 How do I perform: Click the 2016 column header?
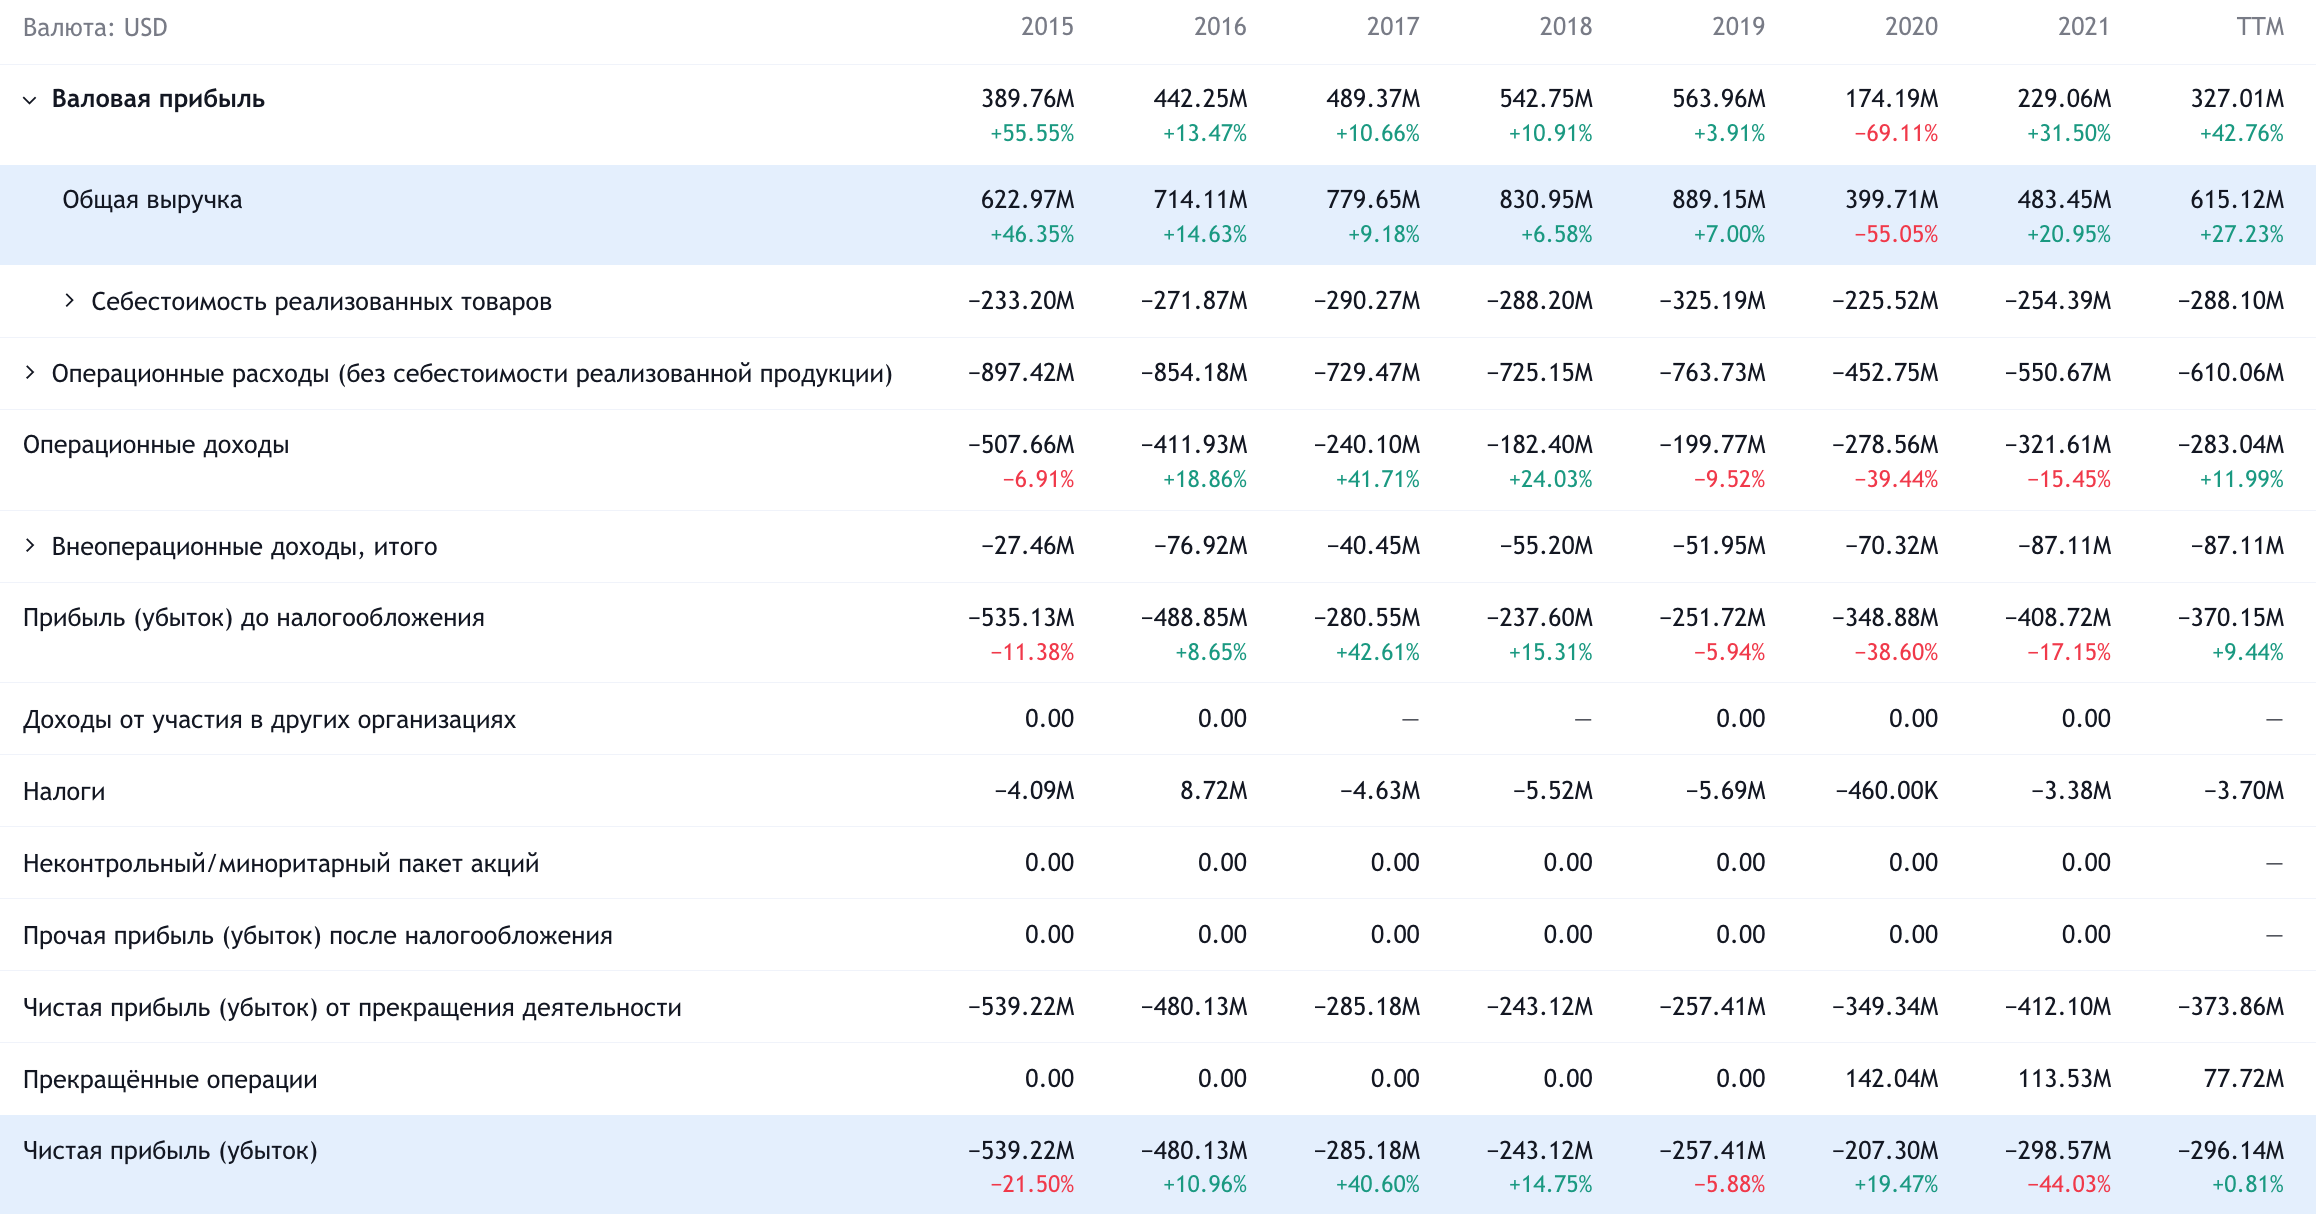pos(1220,27)
